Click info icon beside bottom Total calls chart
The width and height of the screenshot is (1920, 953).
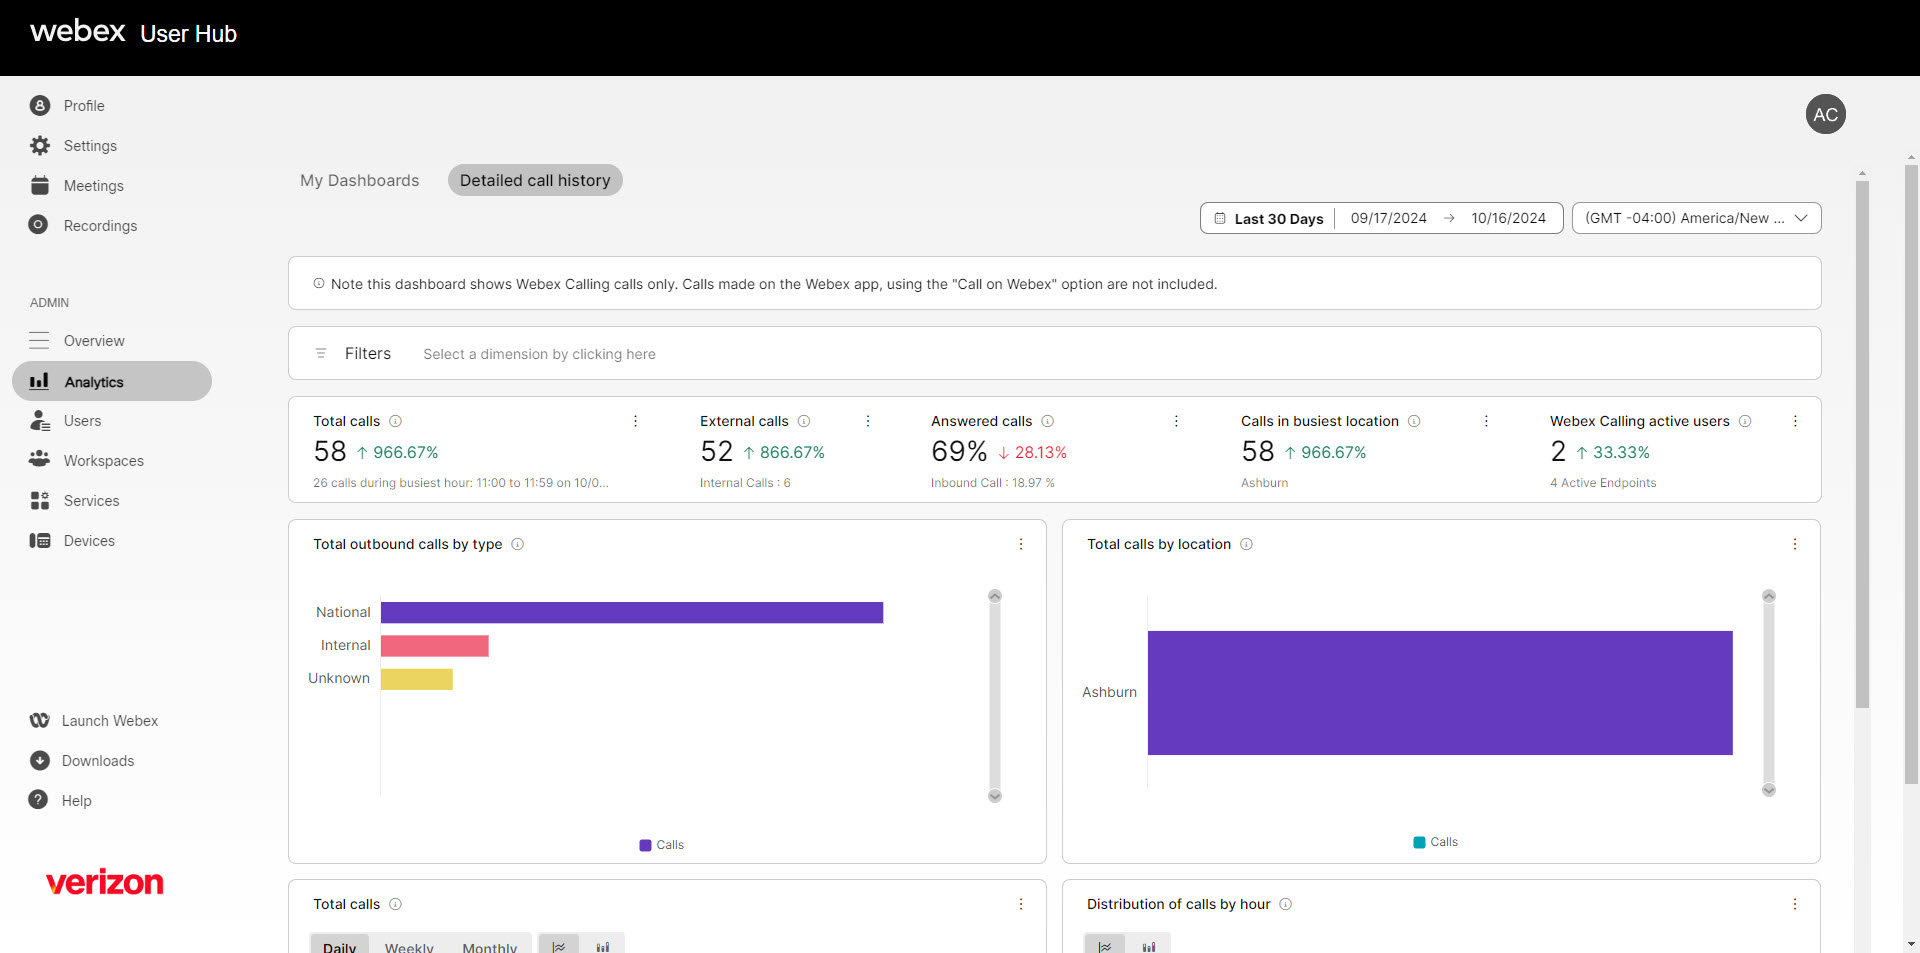click(x=395, y=904)
